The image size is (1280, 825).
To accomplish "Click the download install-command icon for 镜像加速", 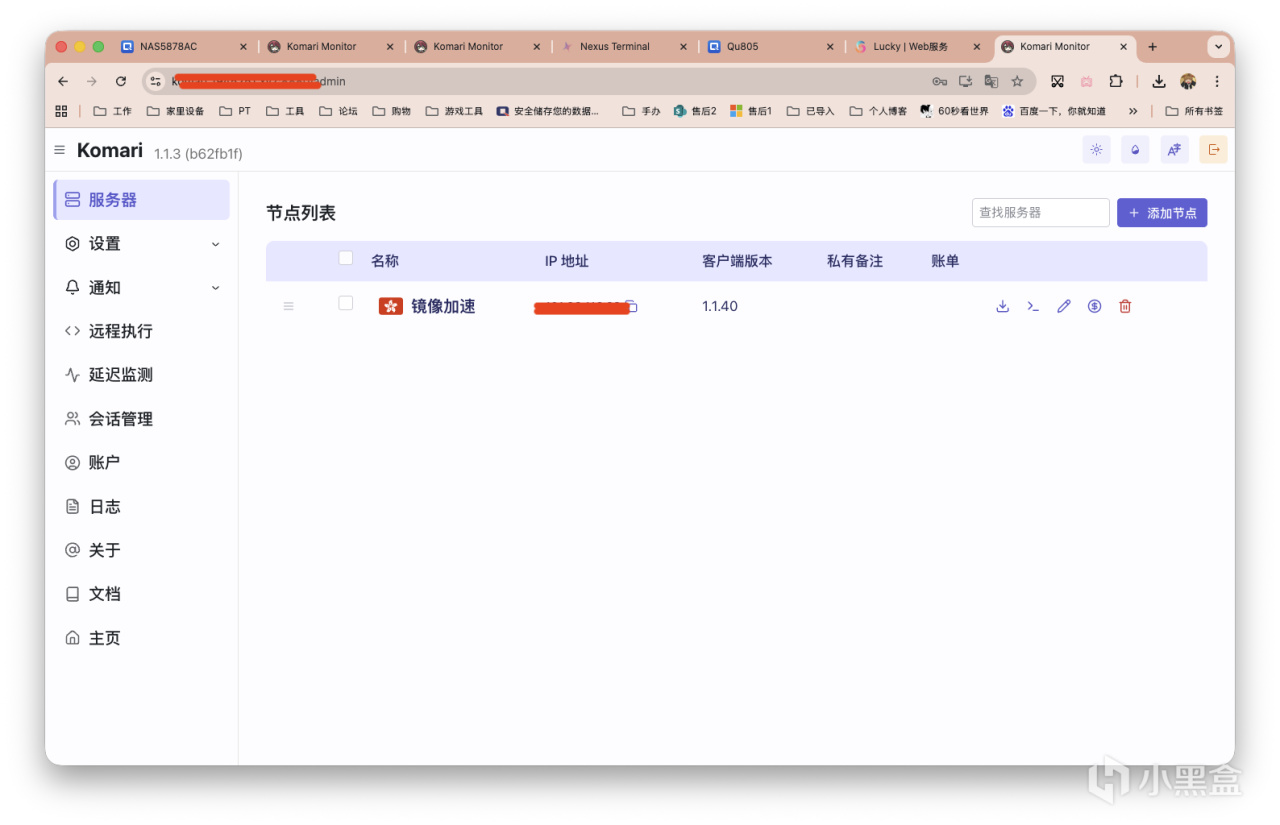I will coord(1002,306).
